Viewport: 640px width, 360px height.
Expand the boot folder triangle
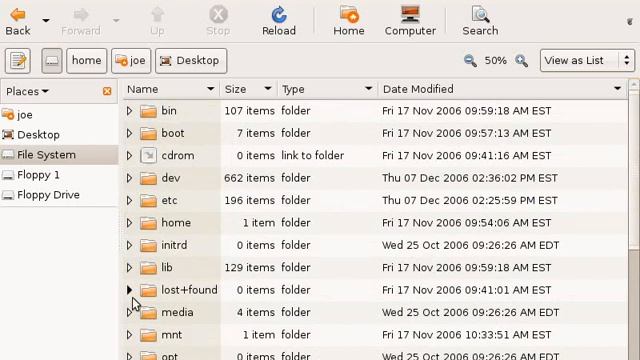click(x=129, y=133)
